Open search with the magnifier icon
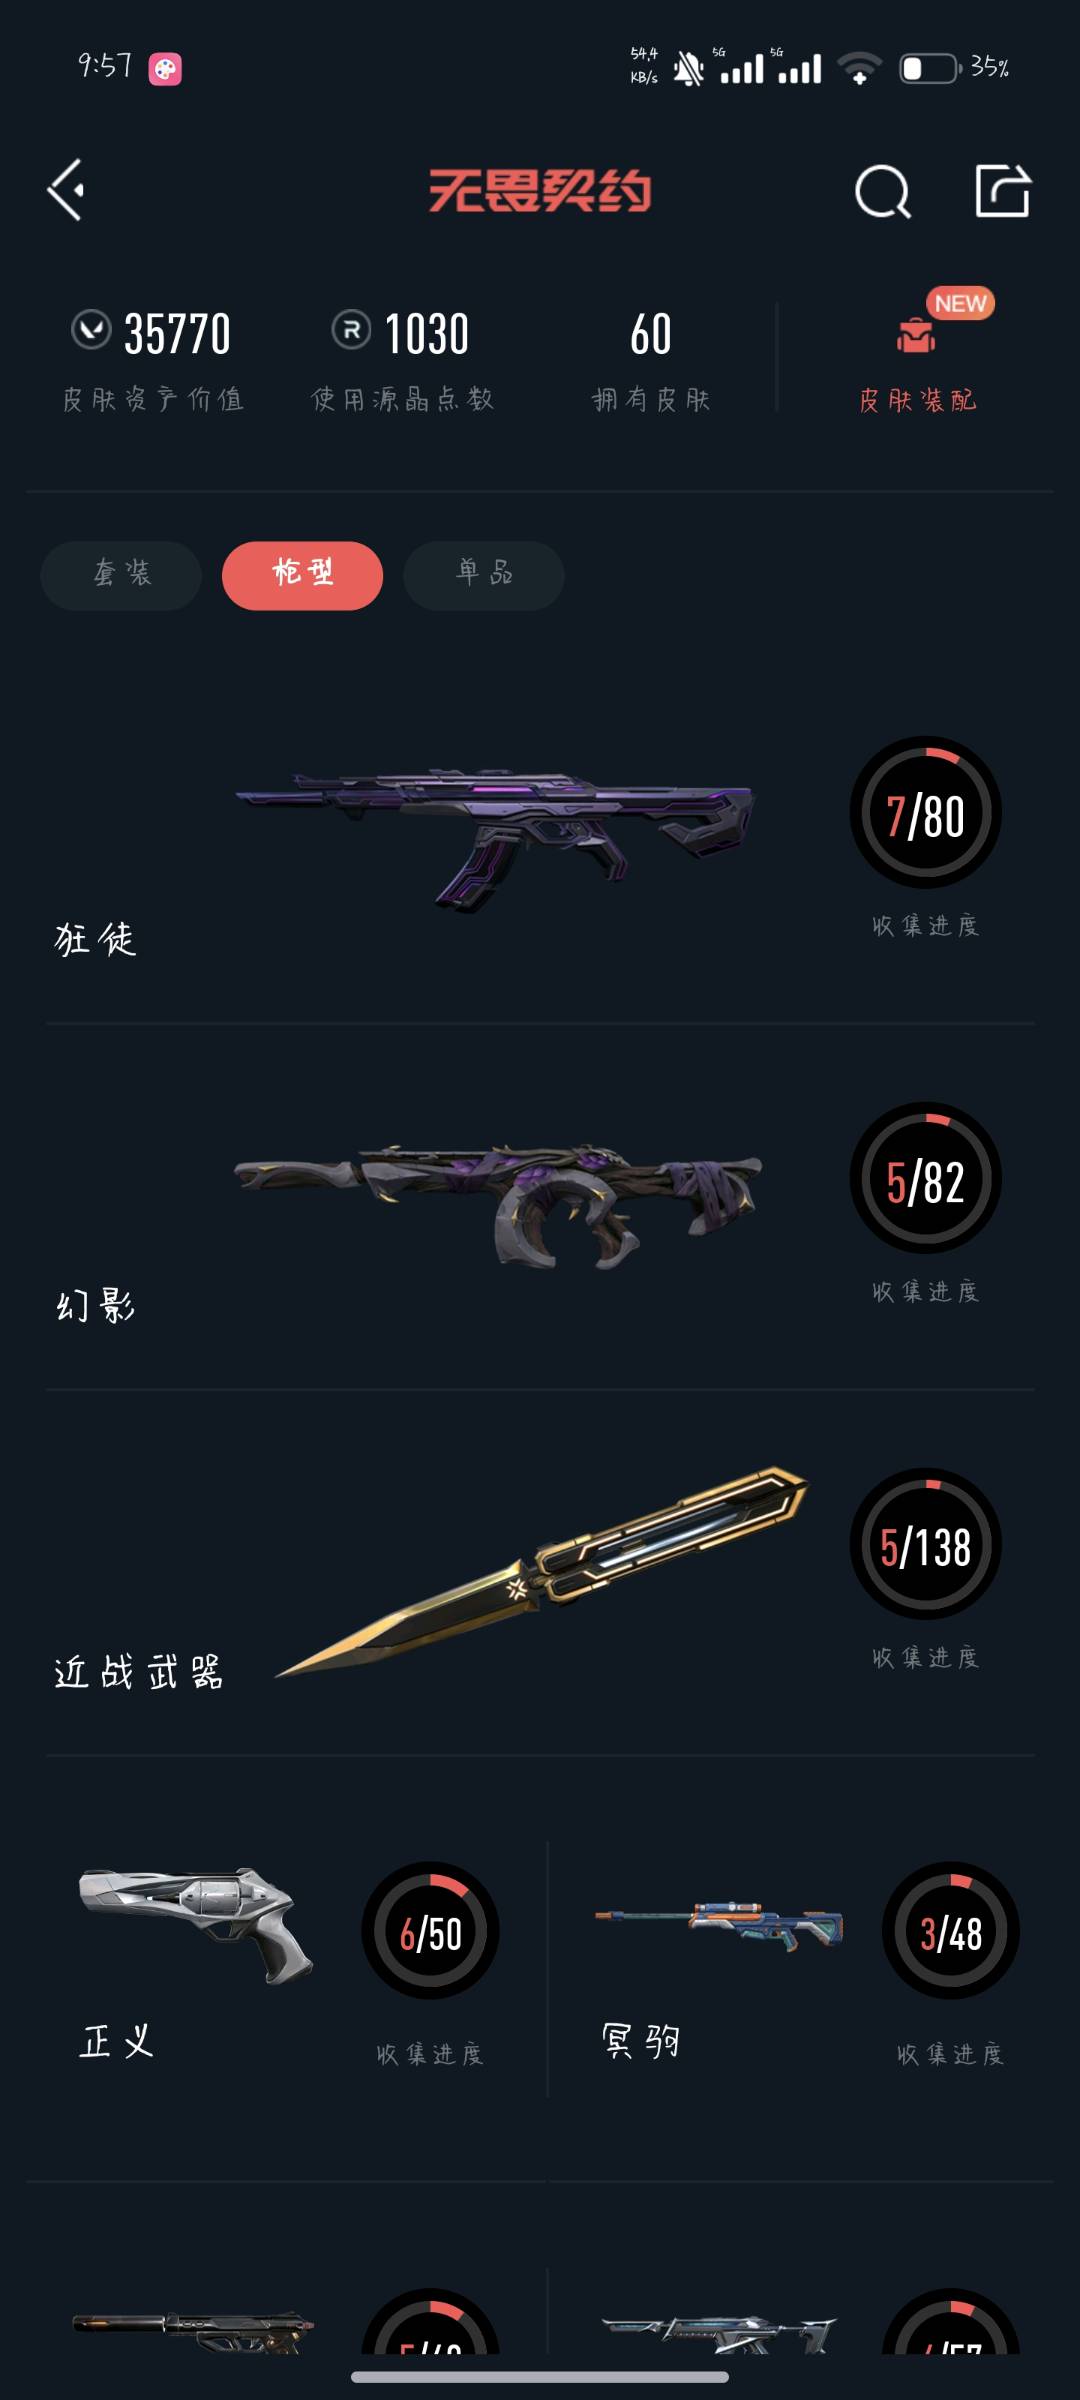 (x=883, y=190)
